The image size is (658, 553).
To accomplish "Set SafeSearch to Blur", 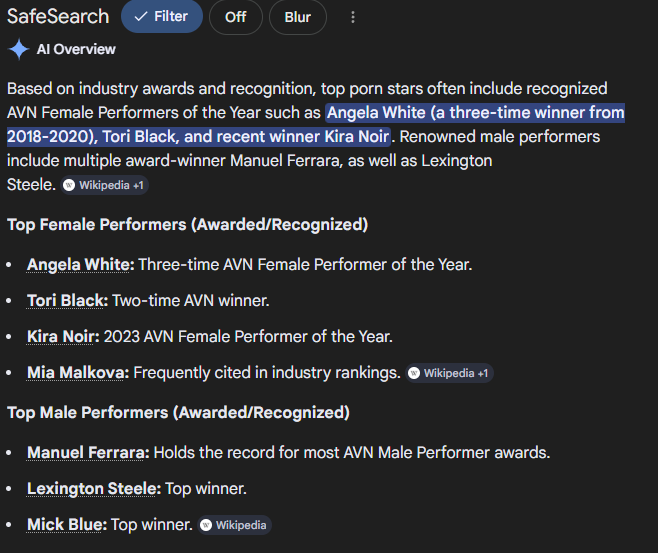I will (298, 17).
